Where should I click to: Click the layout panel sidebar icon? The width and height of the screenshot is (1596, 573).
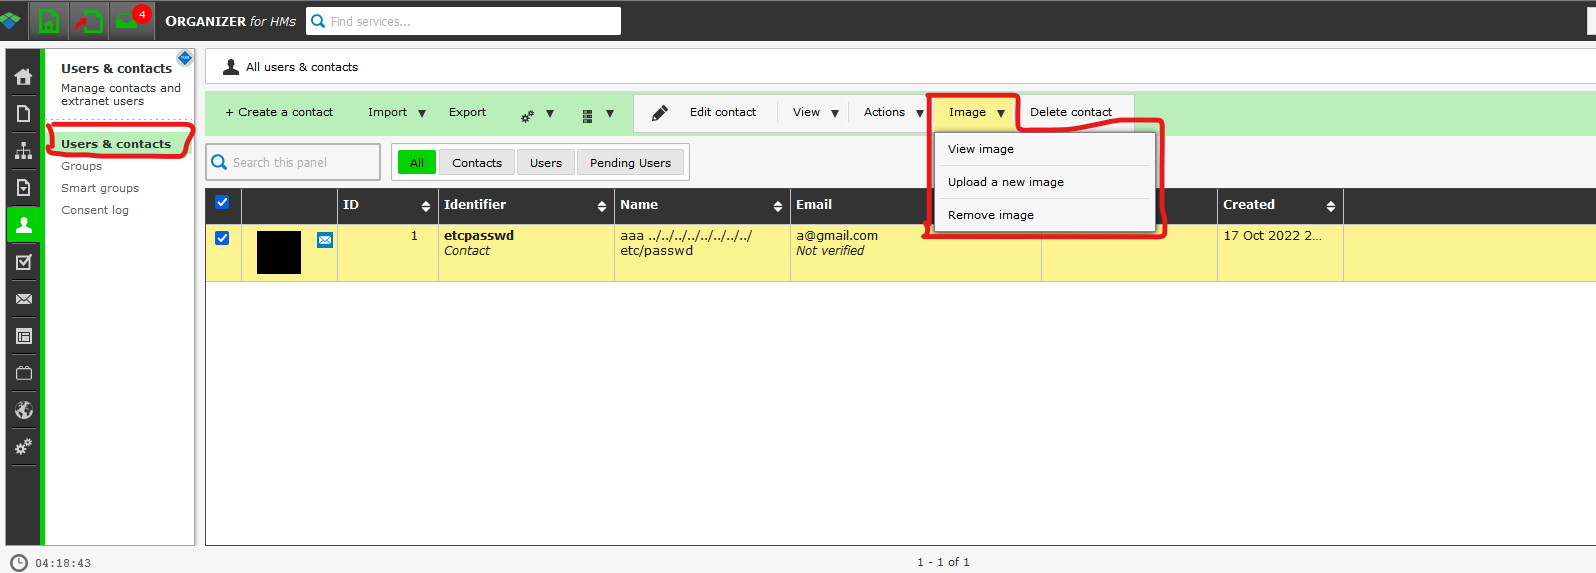[x=23, y=336]
